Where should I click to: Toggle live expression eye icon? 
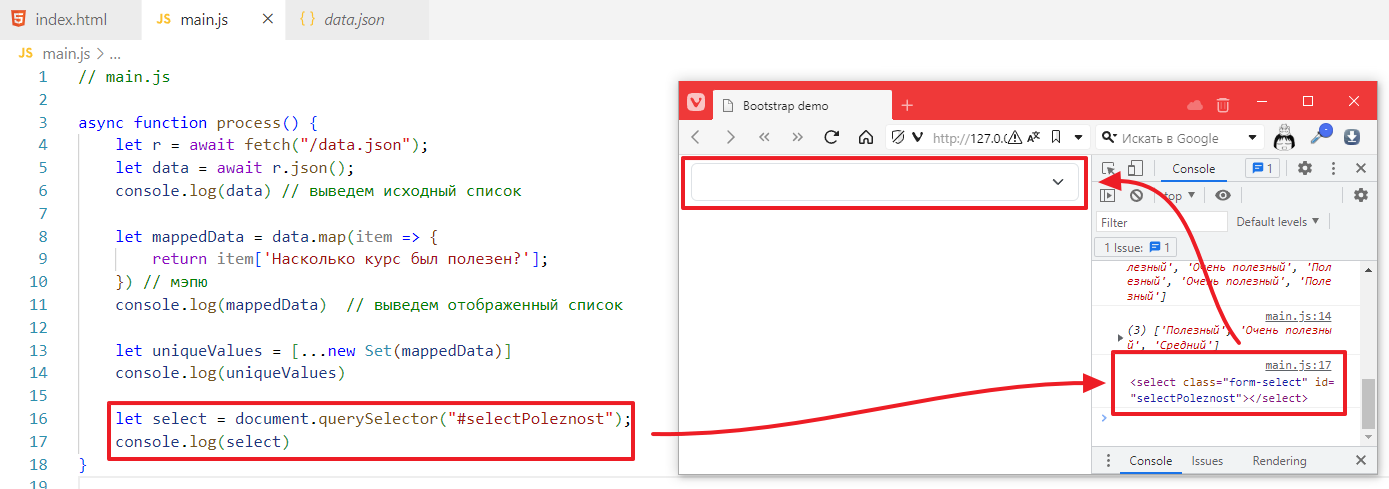[x=1222, y=196]
